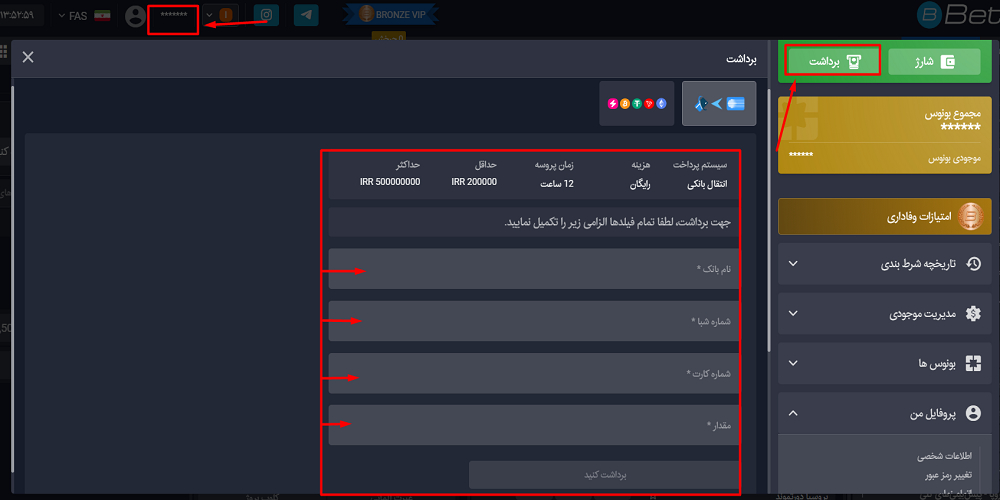Viewport: 1000px width, 500px height.
Task: Click the BetB site logo
Action: pos(957,15)
